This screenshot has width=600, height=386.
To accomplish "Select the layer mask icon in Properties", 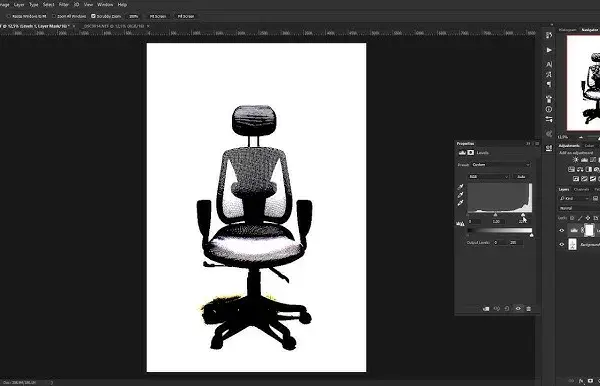I will (471, 153).
